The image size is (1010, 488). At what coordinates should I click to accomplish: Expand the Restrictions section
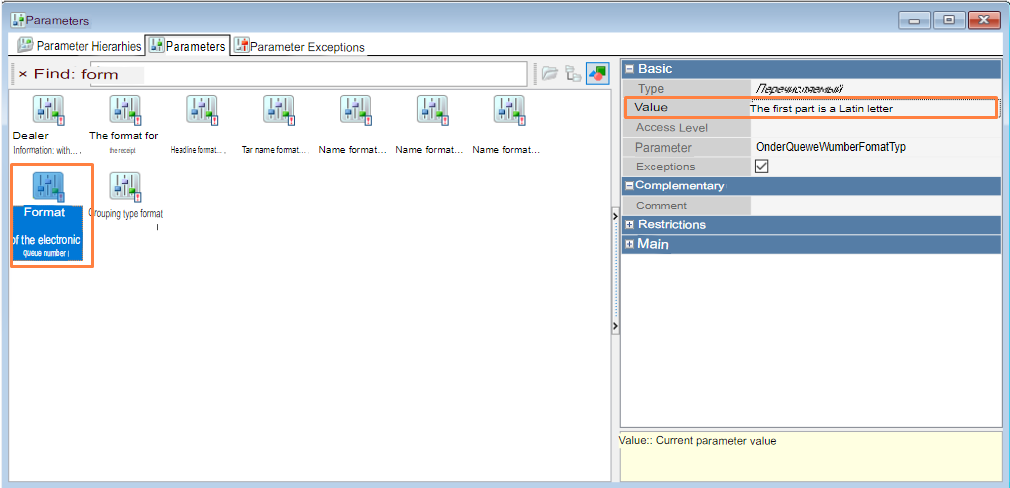tap(630, 225)
